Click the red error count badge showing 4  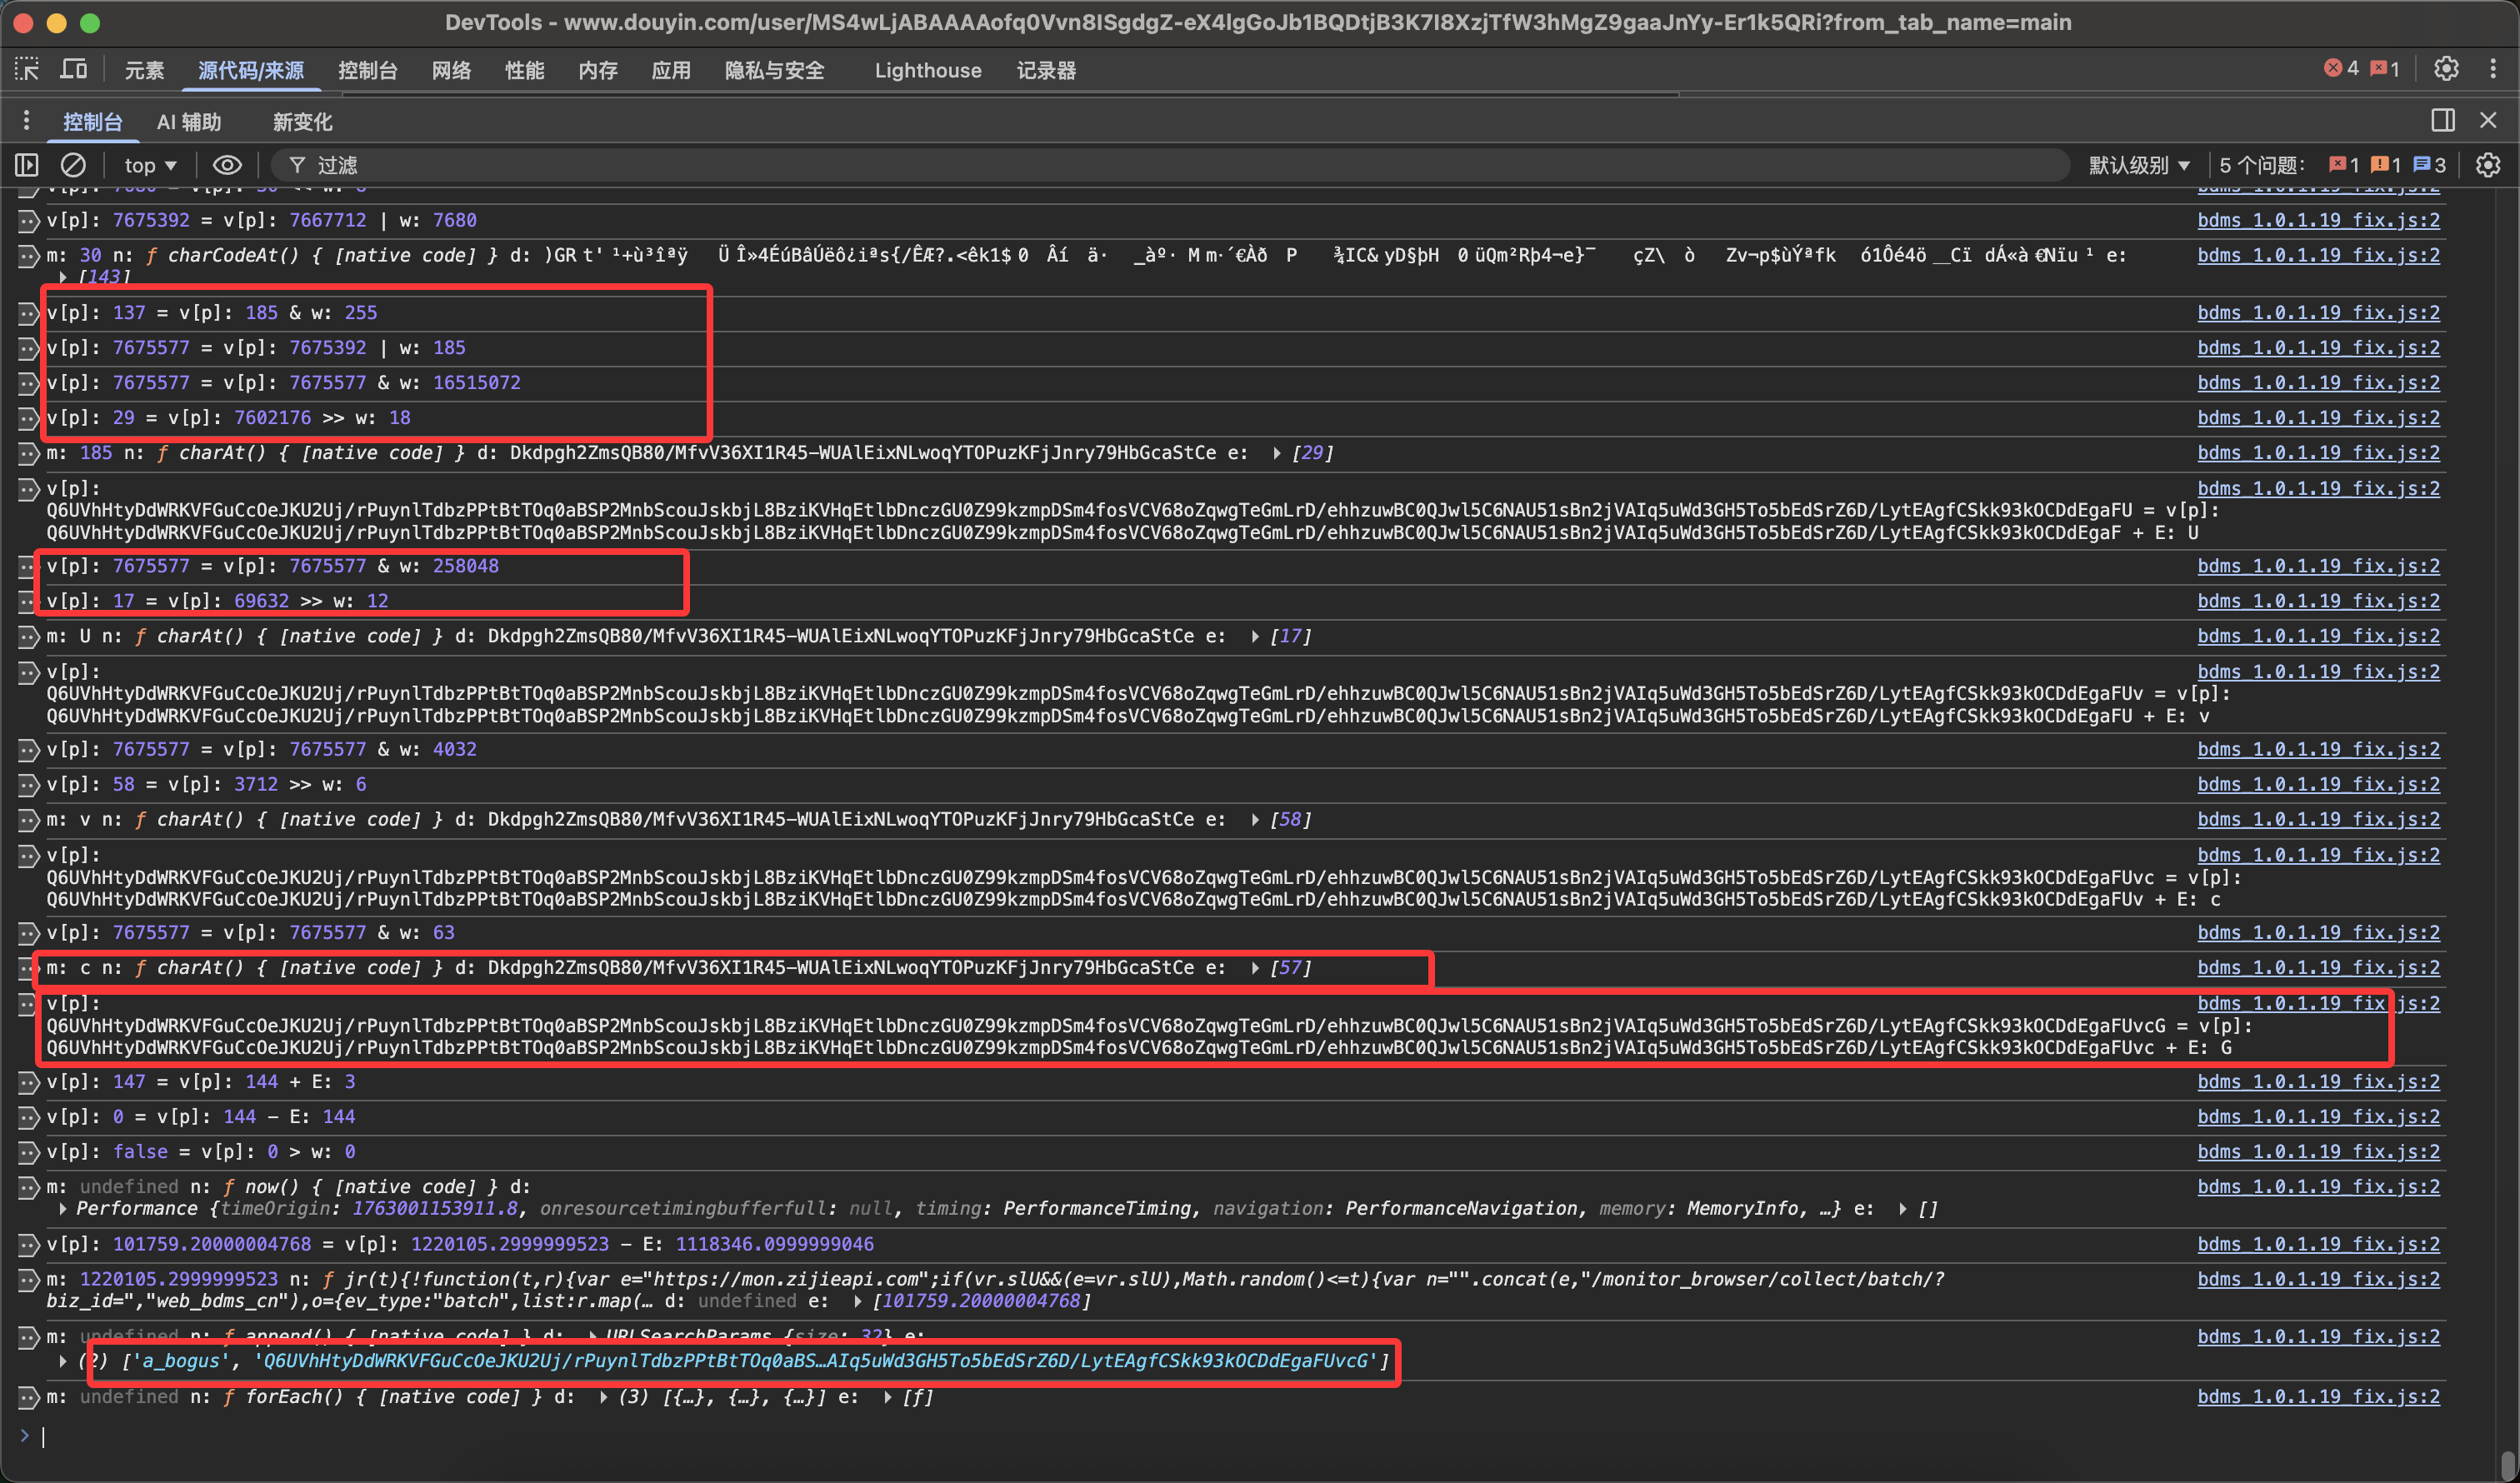pyautogui.click(x=2341, y=68)
